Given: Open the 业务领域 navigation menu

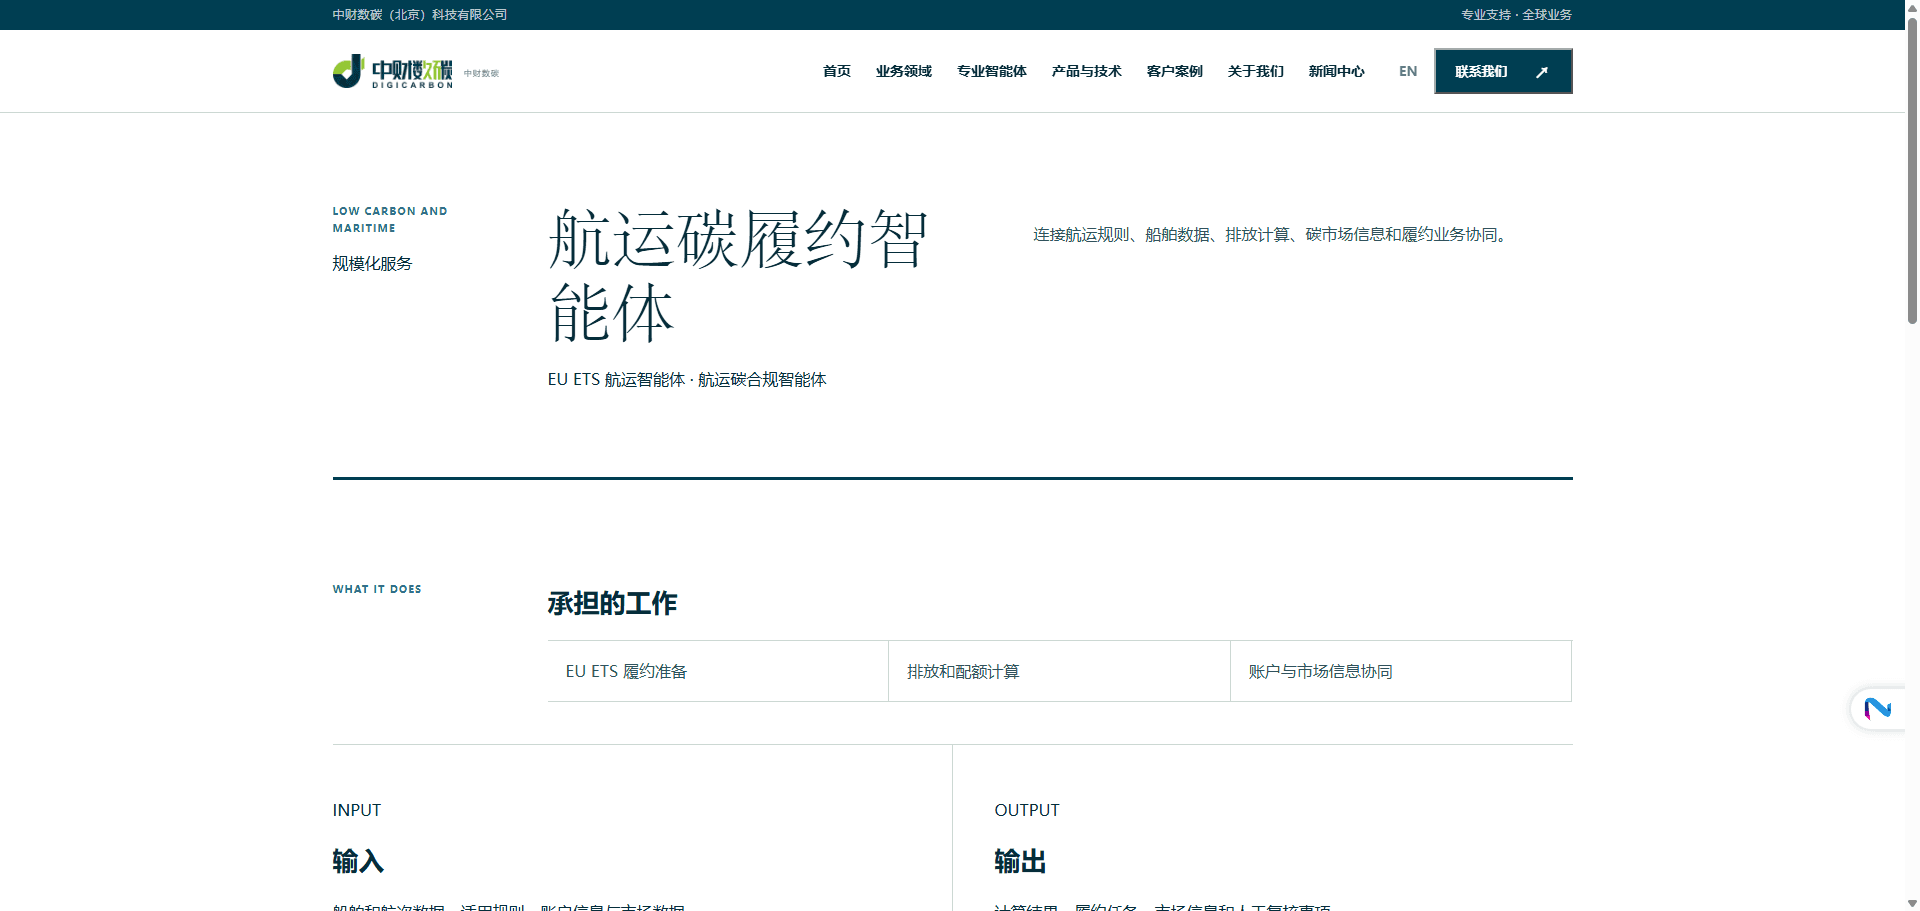Looking at the screenshot, I should (903, 71).
